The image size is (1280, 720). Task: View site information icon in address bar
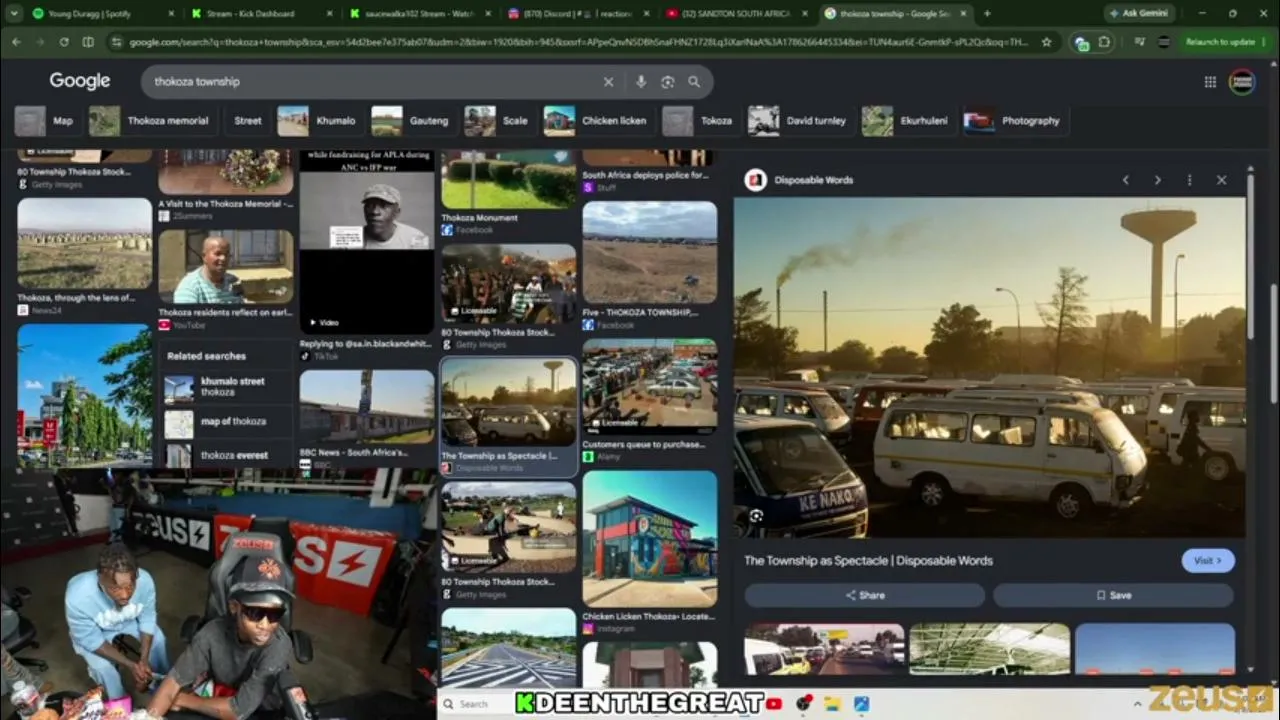tap(116, 42)
